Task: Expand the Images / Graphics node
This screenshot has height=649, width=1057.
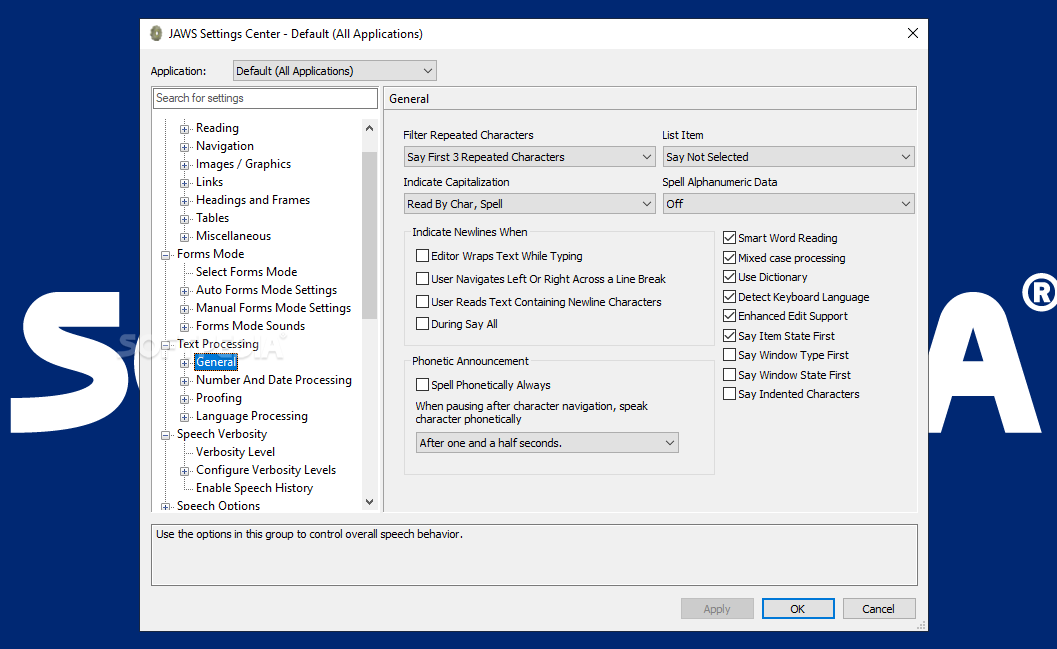Action: tap(184, 165)
